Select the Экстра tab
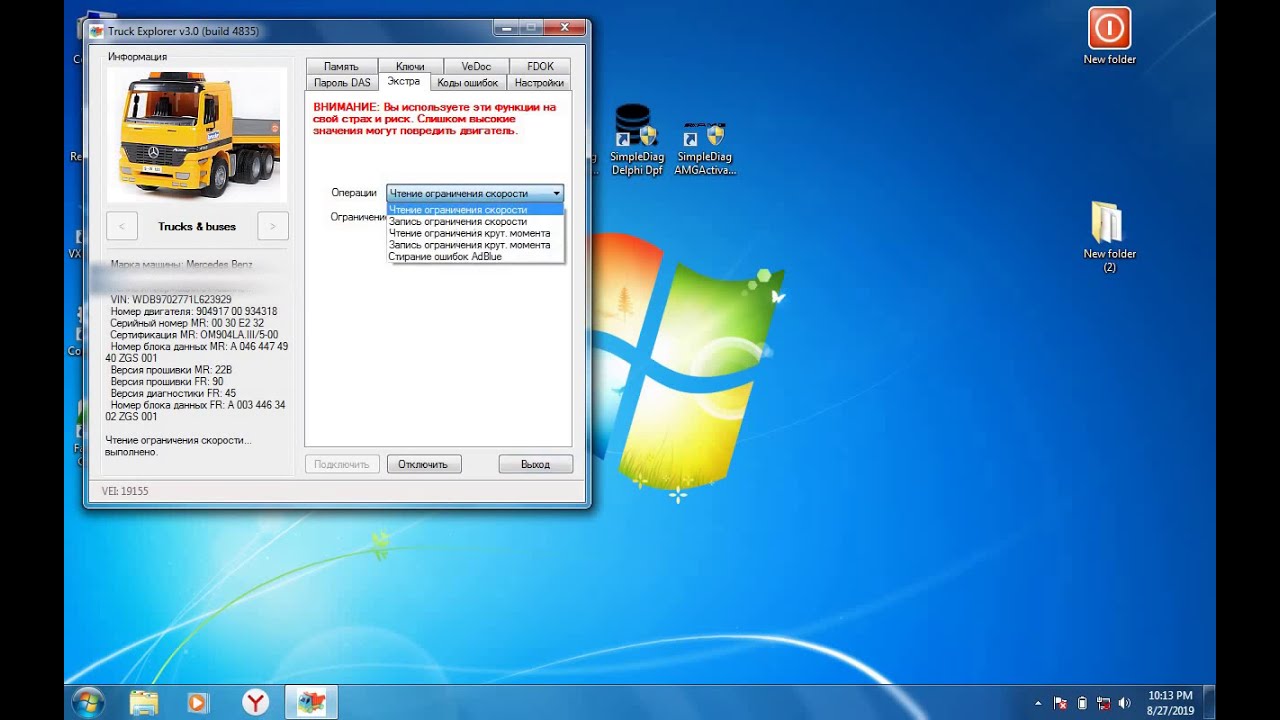This screenshot has height=720, width=1280. pos(403,81)
